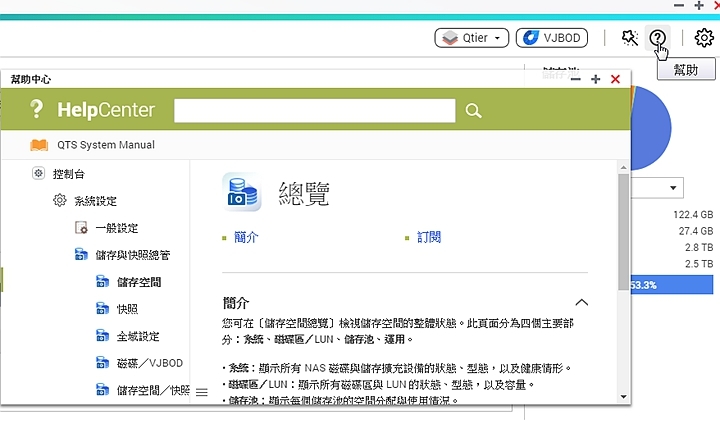720x424 pixels.
Task: Open the QTS System Manual book icon
Action: coord(39,145)
